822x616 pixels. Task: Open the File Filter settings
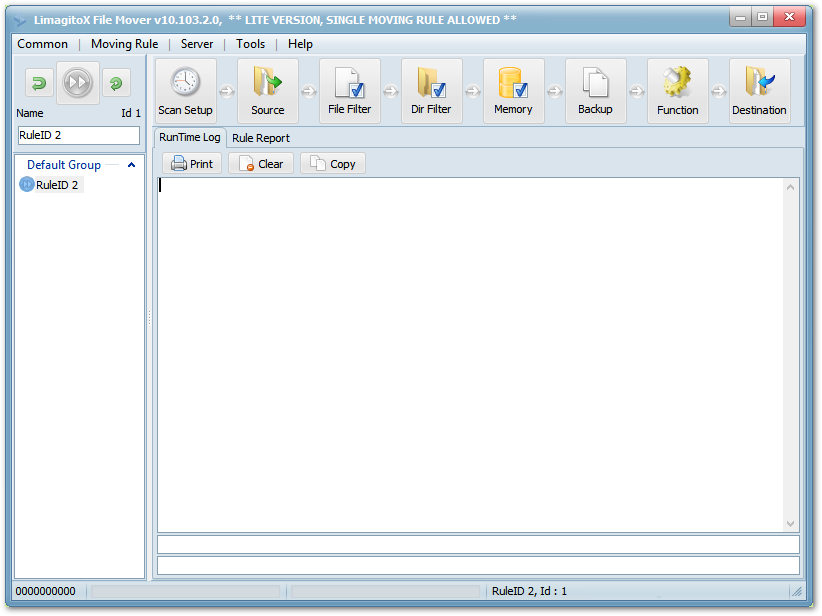click(350, 91)
